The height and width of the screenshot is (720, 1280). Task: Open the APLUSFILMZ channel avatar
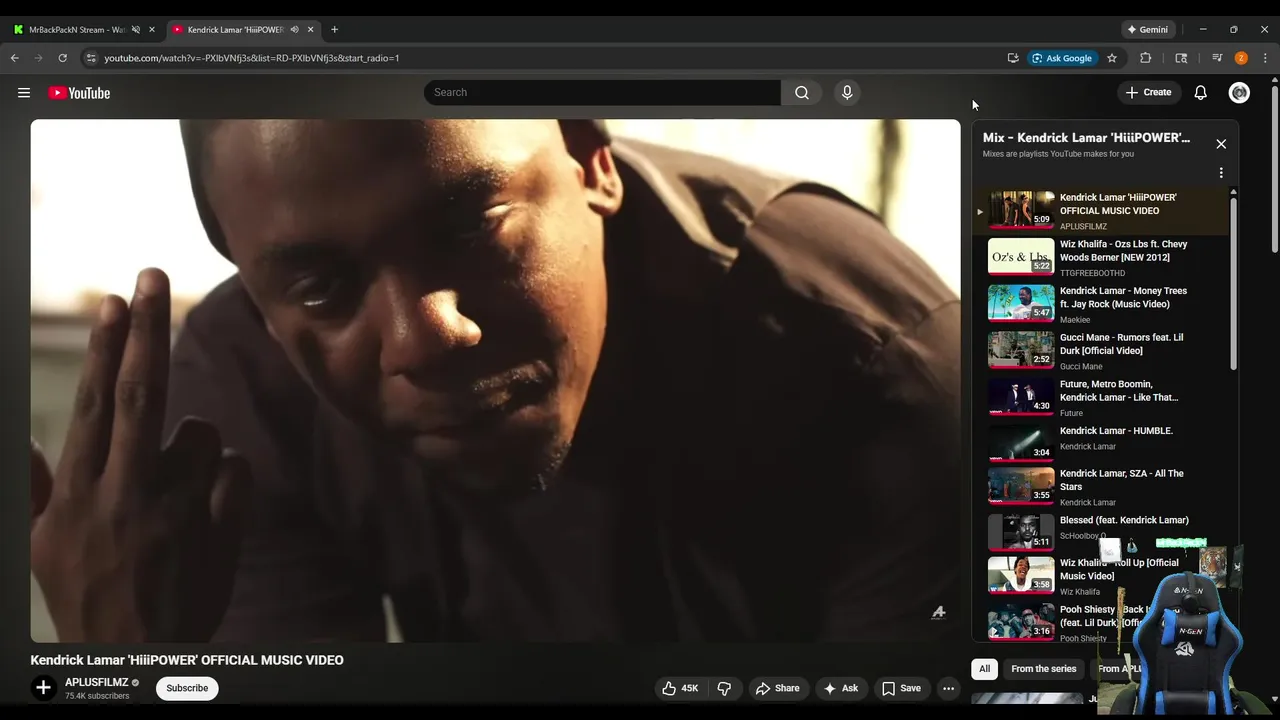point(43,688)
